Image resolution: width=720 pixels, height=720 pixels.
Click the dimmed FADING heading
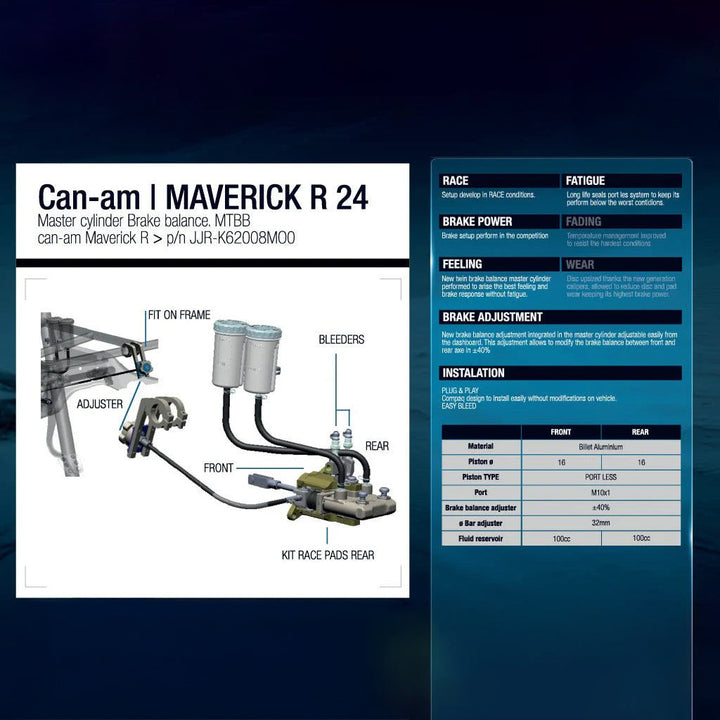pos(584,222)
